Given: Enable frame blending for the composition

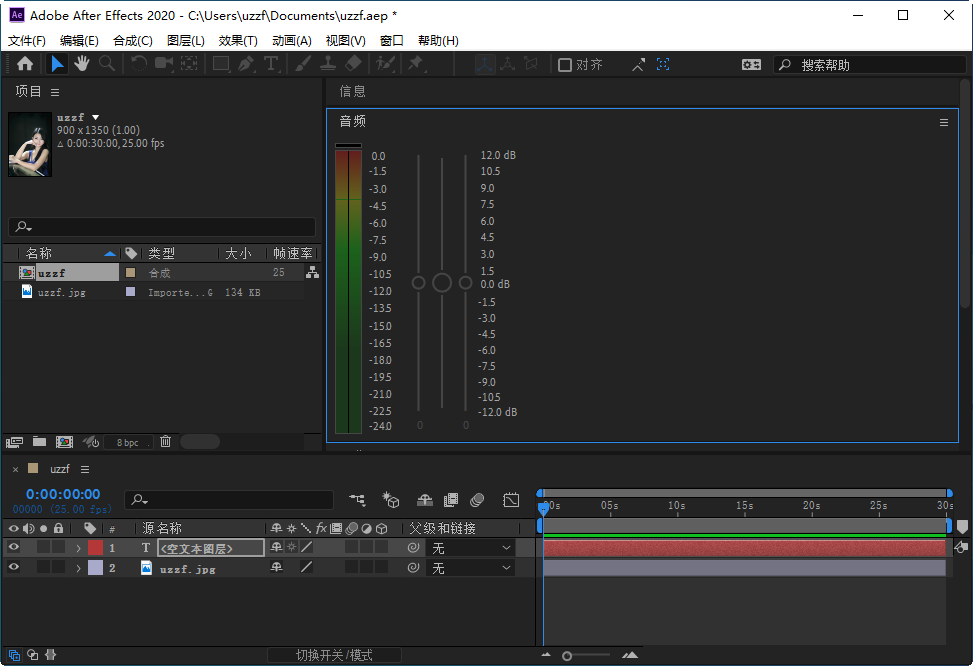Looking at the screenshot, I should [x=450, y=500].
